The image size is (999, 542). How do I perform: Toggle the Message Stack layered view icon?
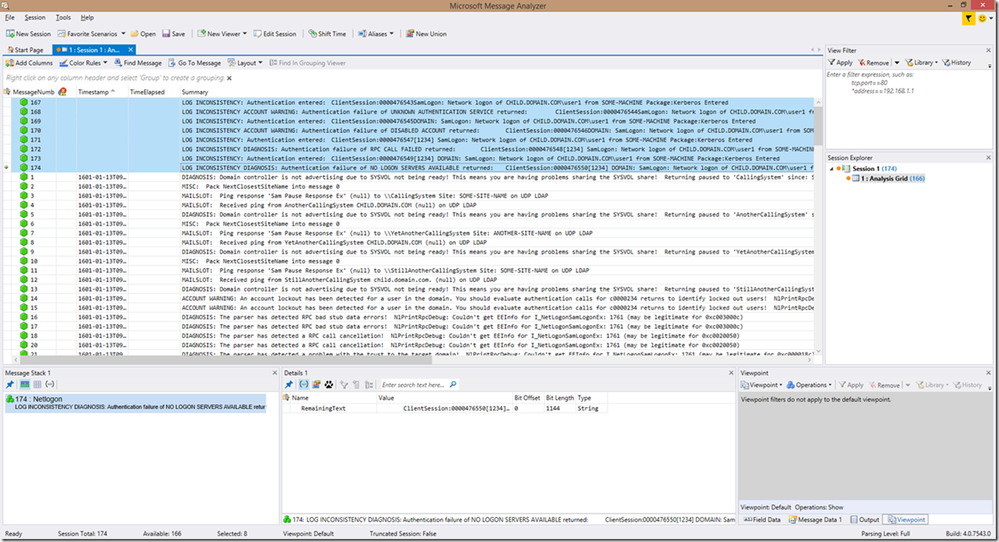[x=25, y=385]
